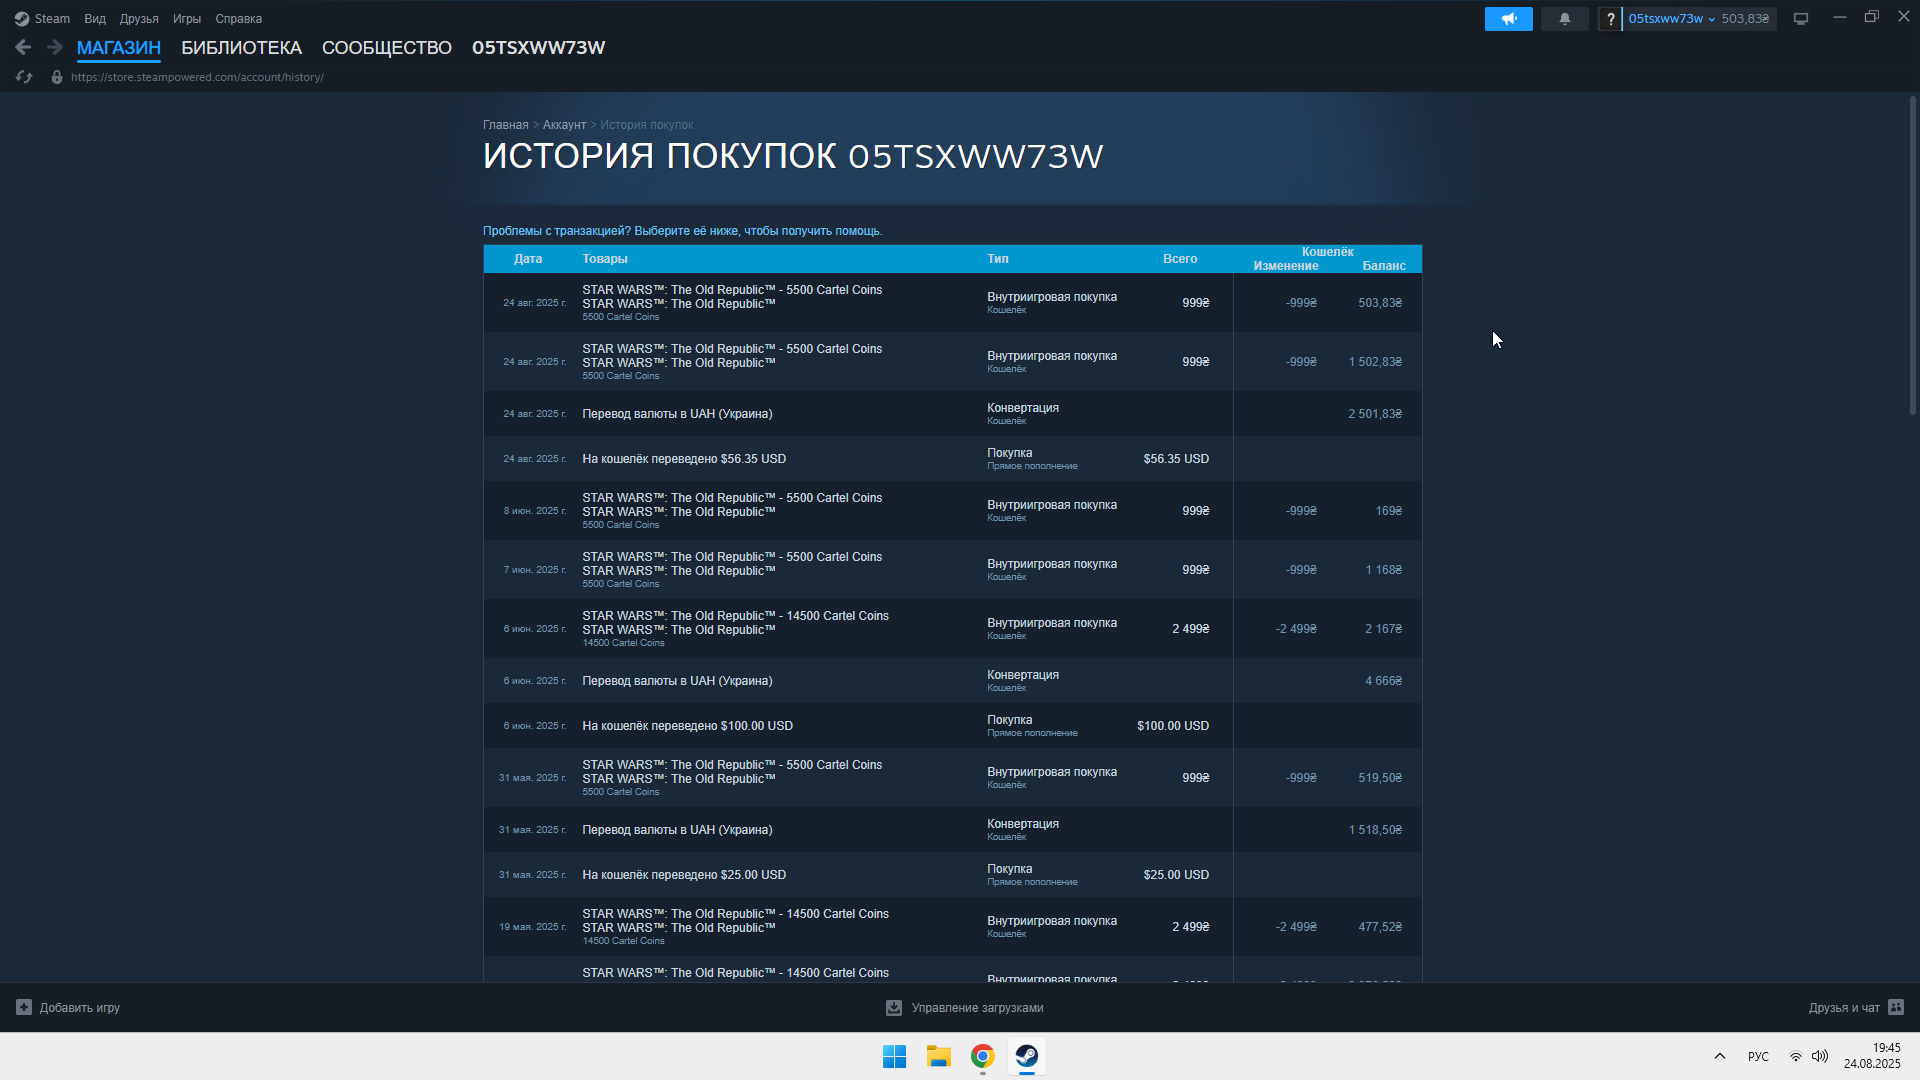Click the plus icon next to Добавить игру

point(24,1007)
